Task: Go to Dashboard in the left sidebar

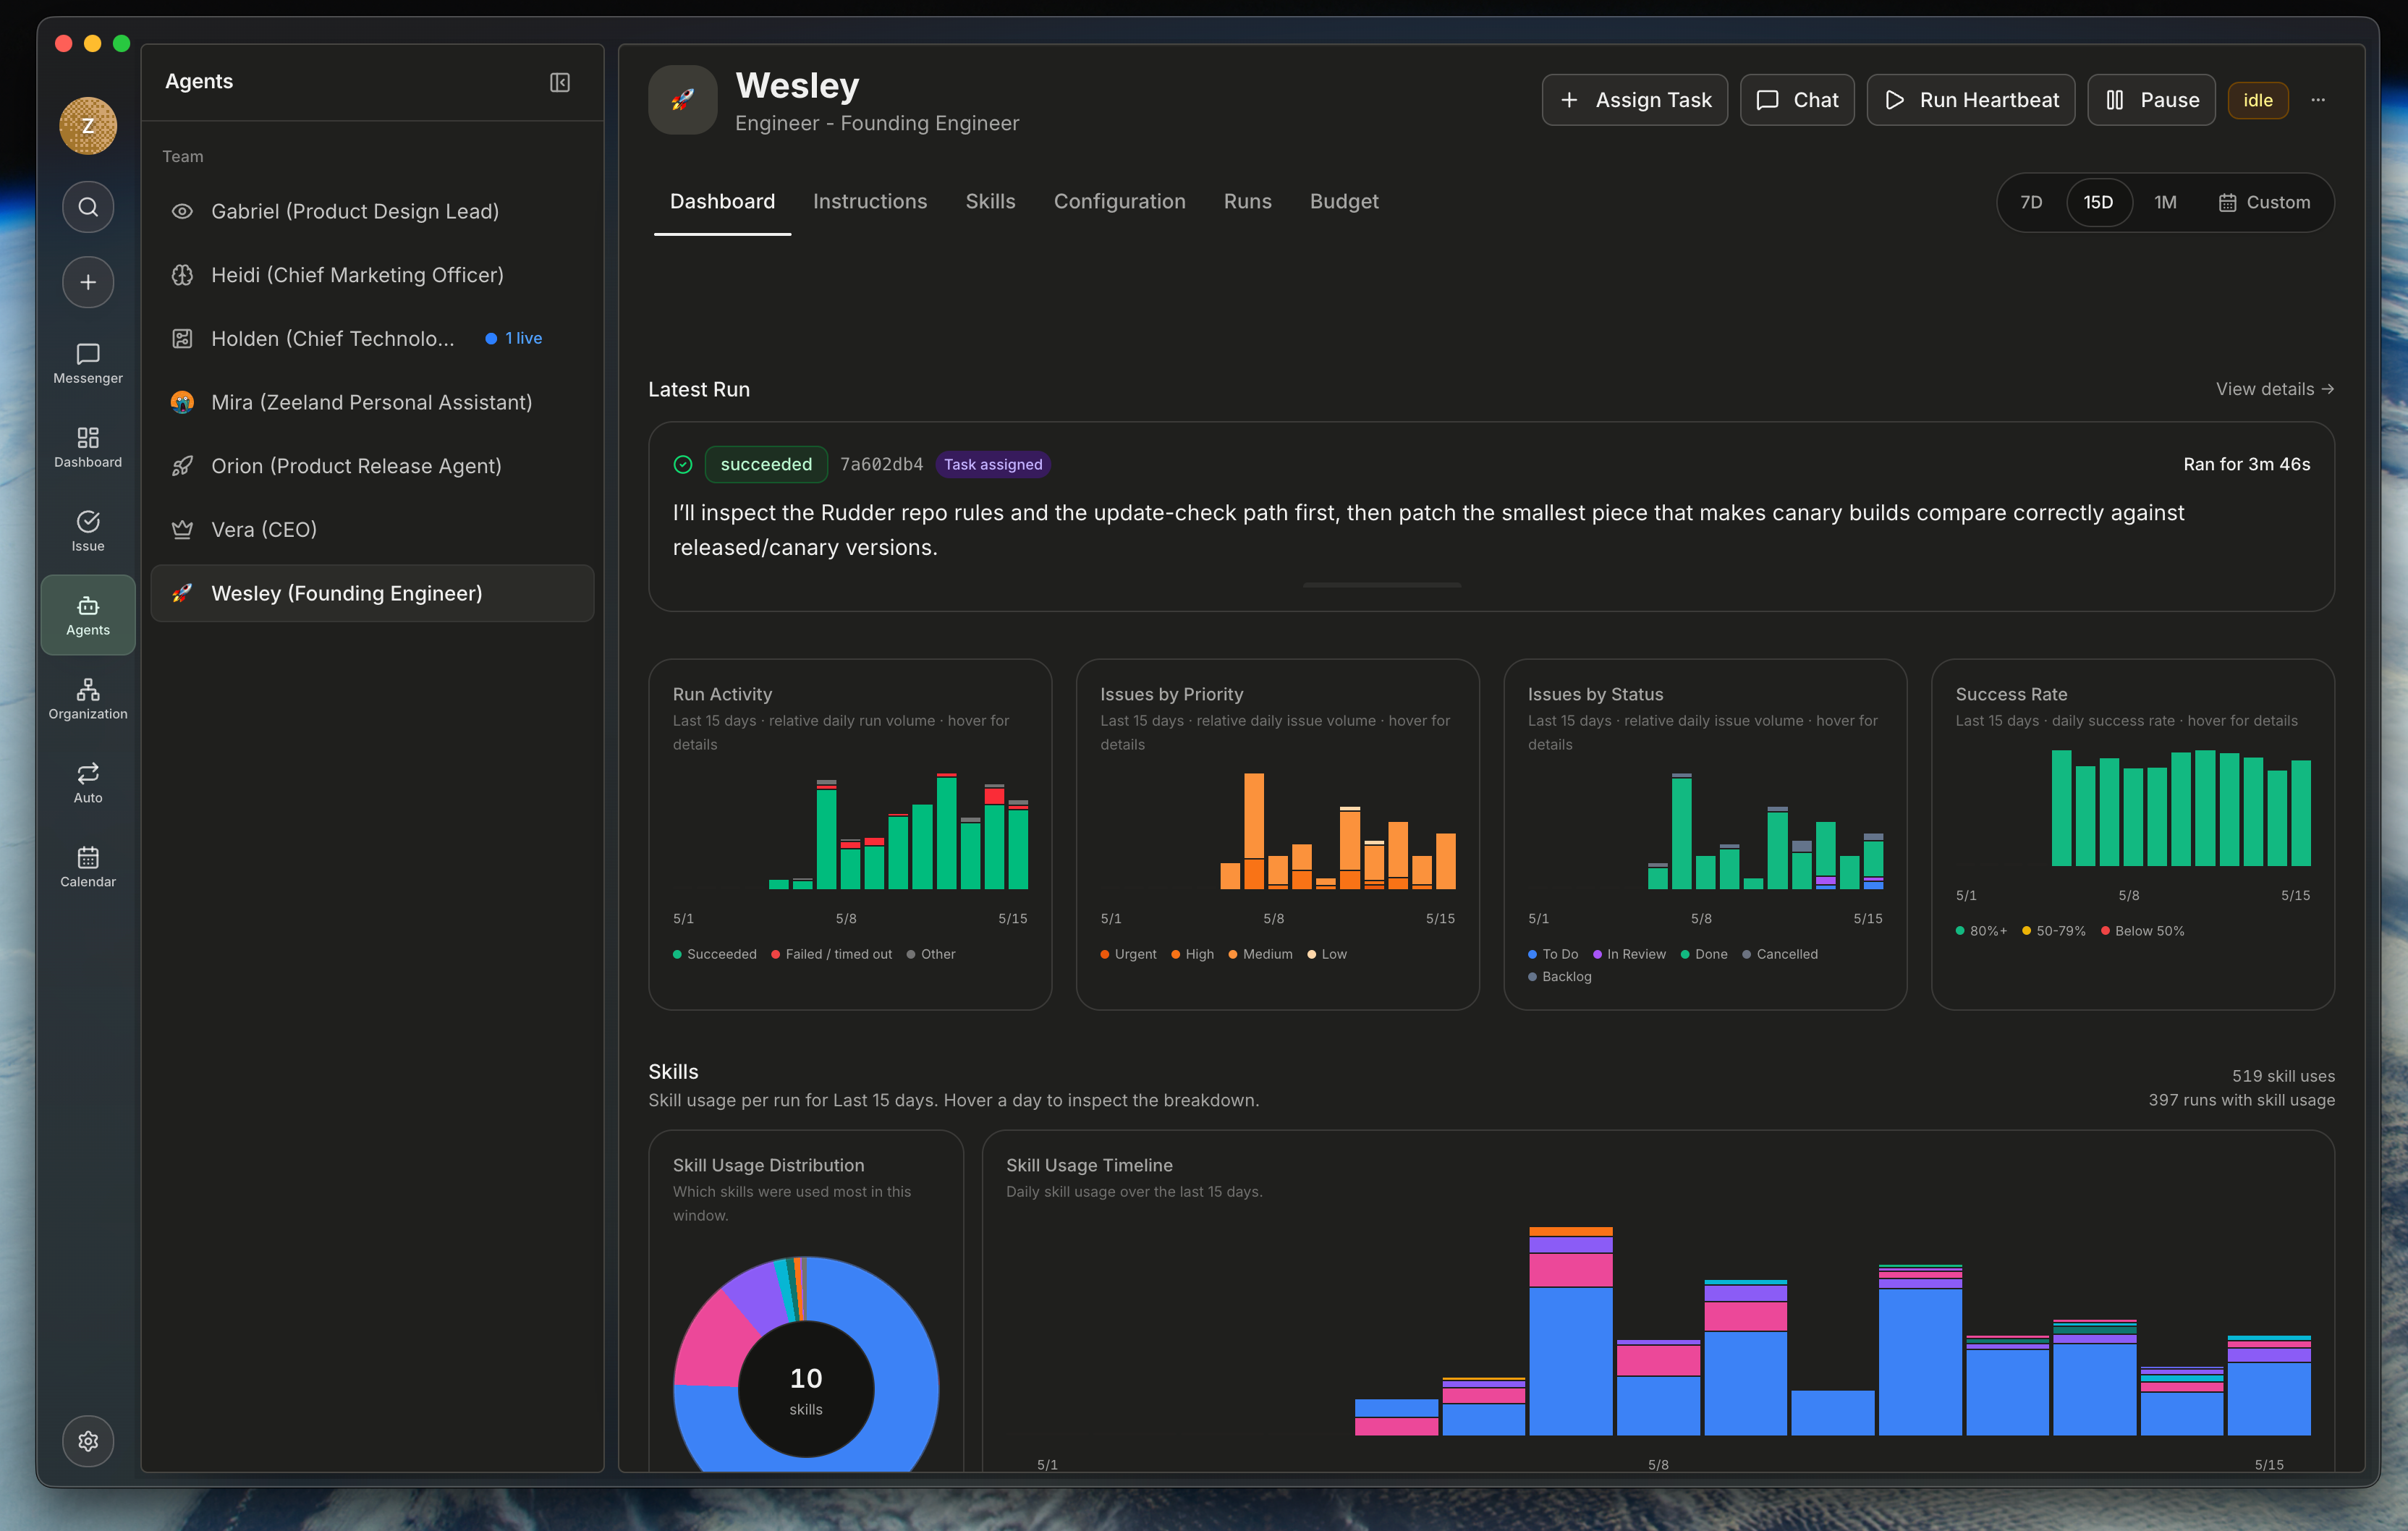Action: 88,447
